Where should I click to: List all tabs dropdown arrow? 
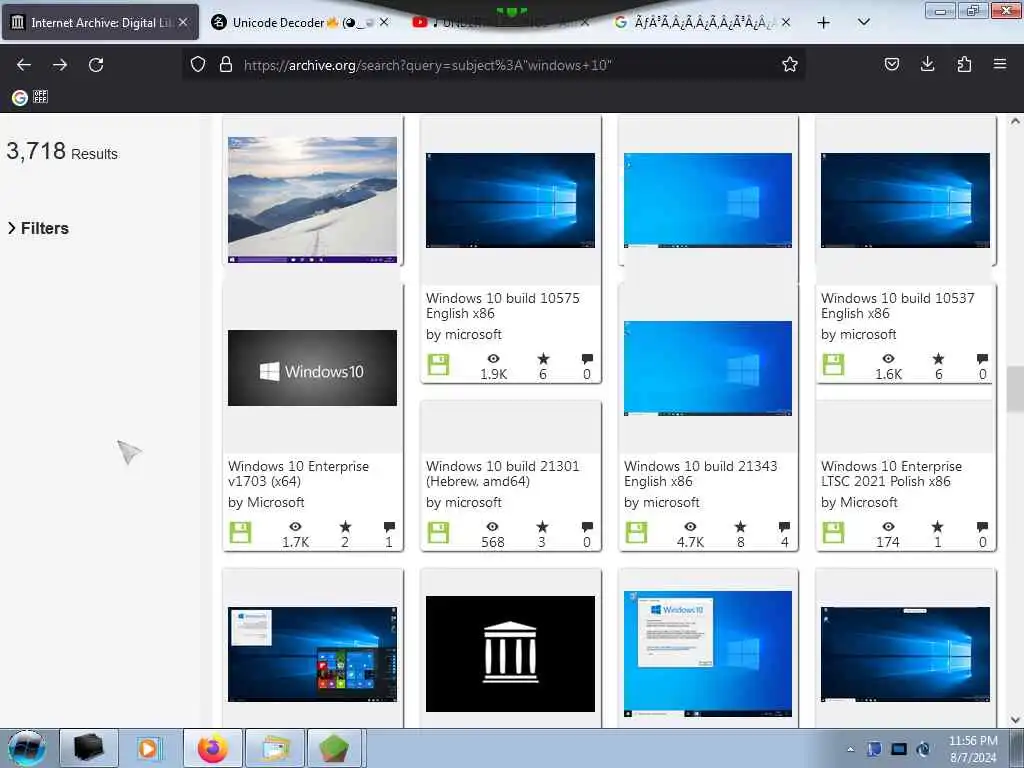pyautogui.click(x=863, y=22)
